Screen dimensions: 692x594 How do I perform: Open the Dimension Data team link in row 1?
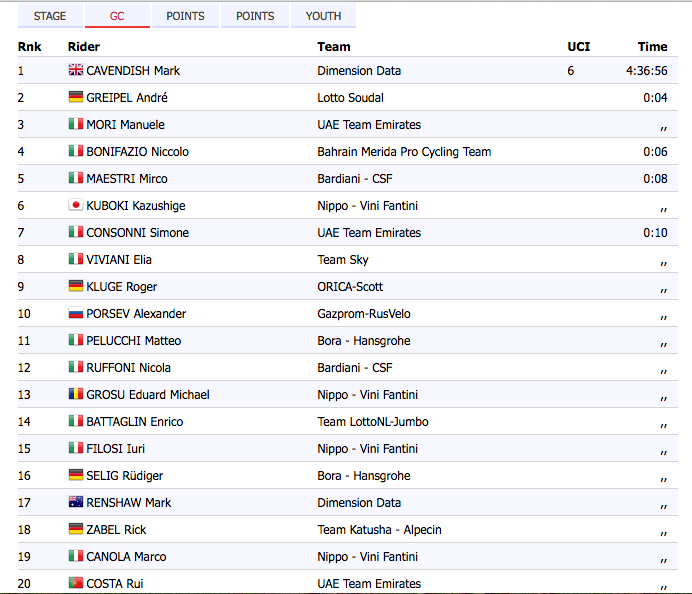(x=359, y=70)
